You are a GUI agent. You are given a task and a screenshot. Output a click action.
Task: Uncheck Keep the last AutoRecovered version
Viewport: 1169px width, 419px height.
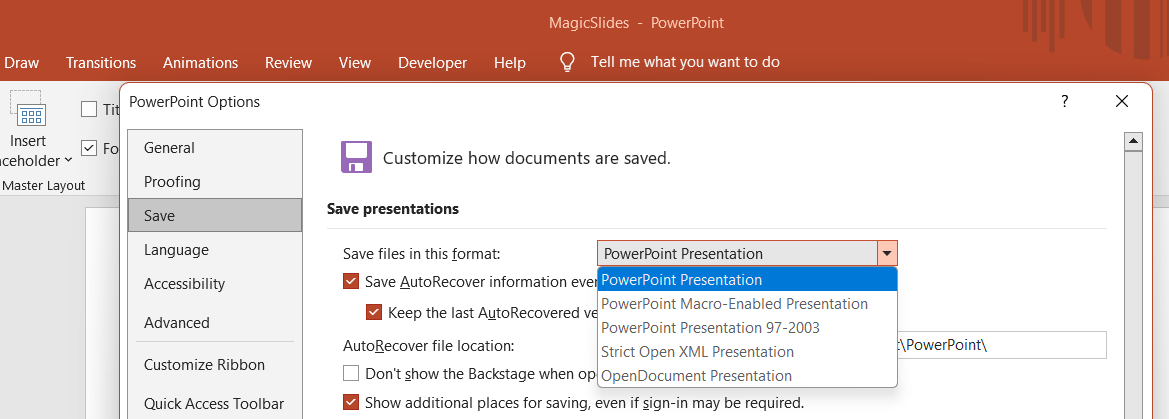[374, 312]
